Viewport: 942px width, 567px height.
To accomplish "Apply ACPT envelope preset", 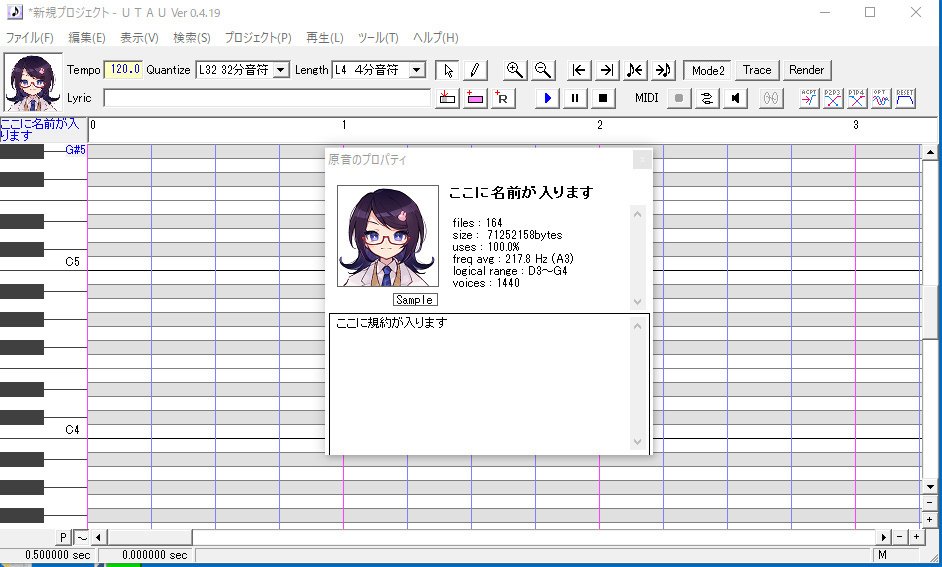I will (x=809, y=98).
